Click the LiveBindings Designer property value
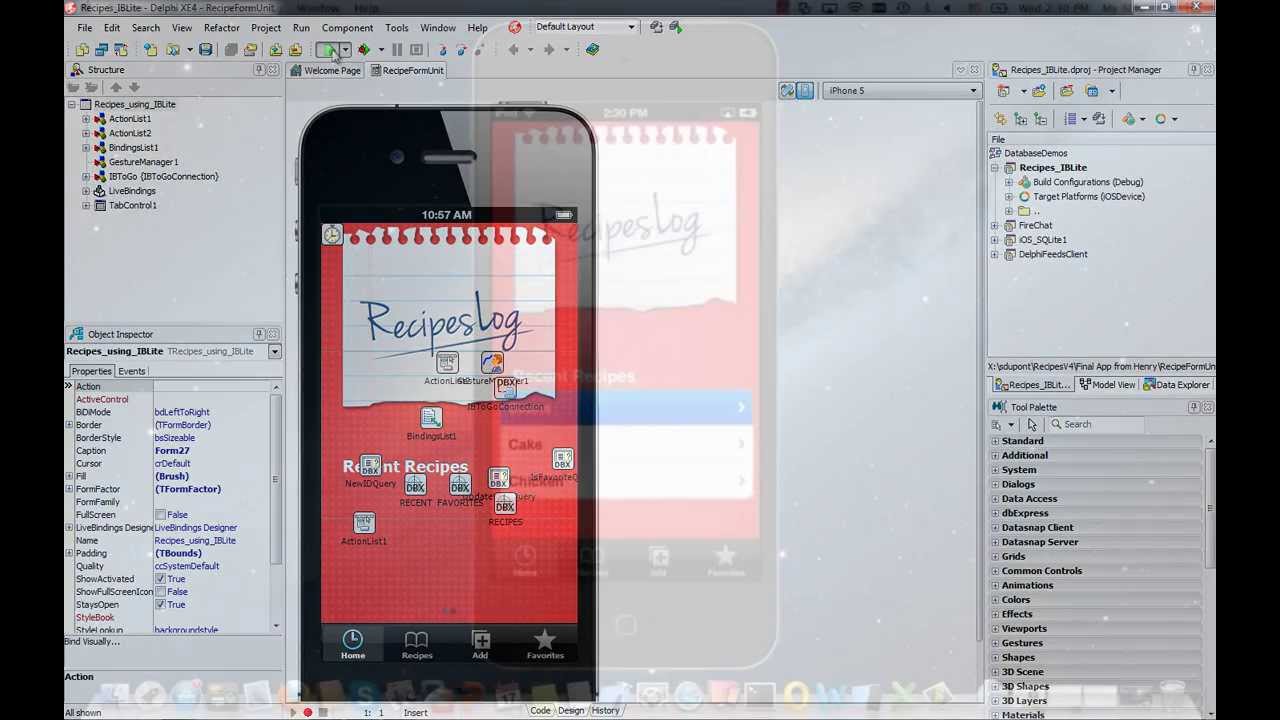This screenshot has width=1280, height=720. tap(196, 528)
